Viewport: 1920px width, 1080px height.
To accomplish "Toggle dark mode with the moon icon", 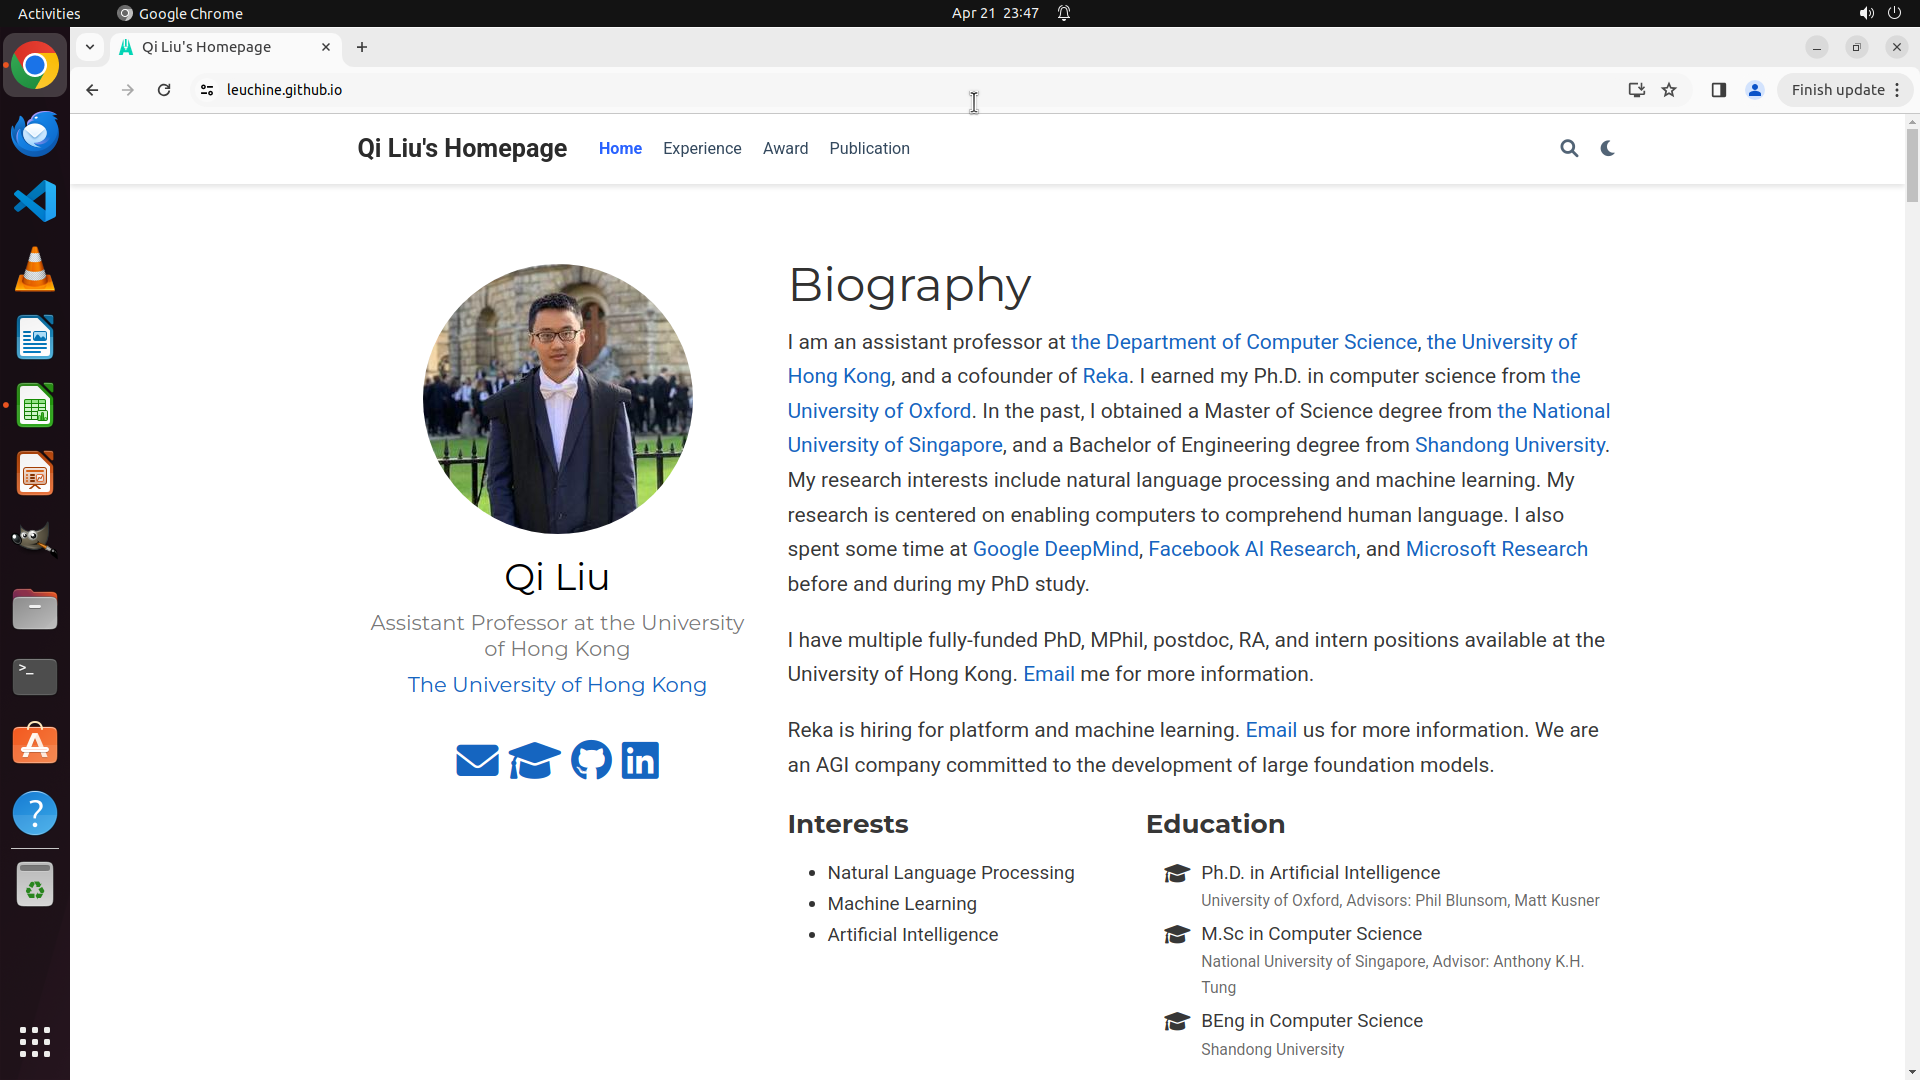I will [1608, 148].
